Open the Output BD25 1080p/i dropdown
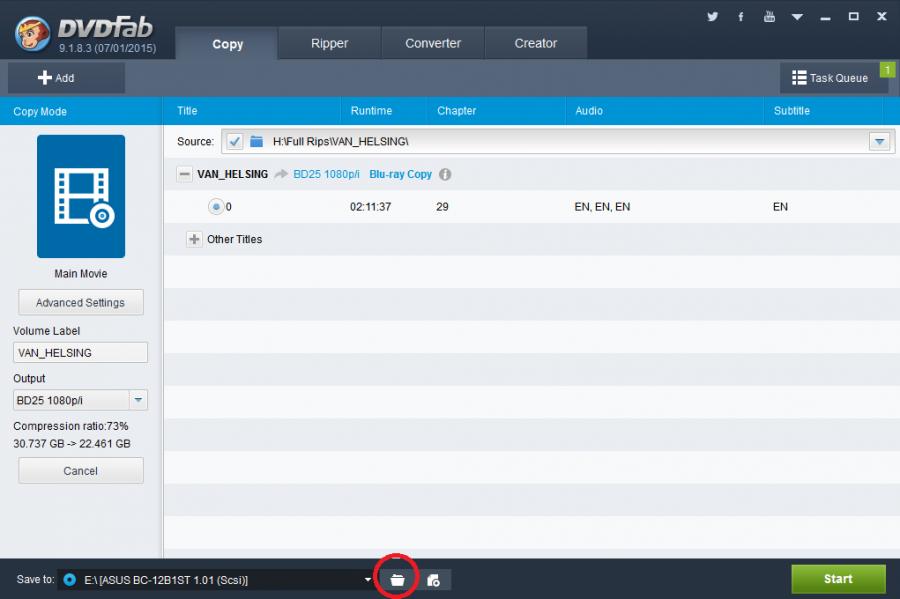Screen dimensions: 900x599 (138, 400)
